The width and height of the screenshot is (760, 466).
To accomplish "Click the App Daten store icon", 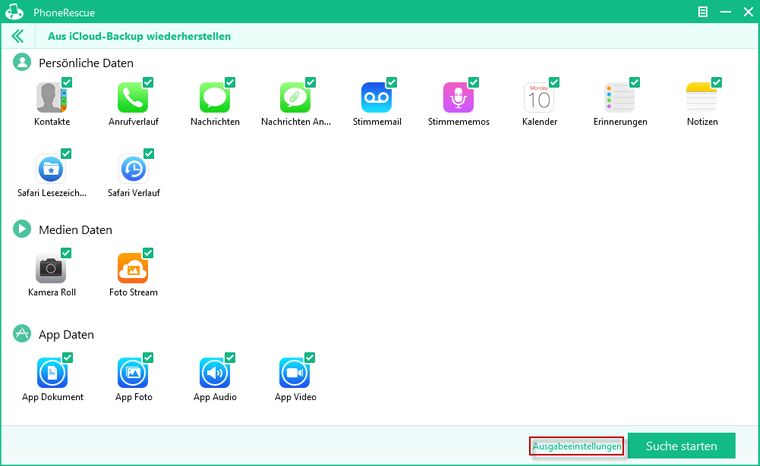I will (22, 334).
